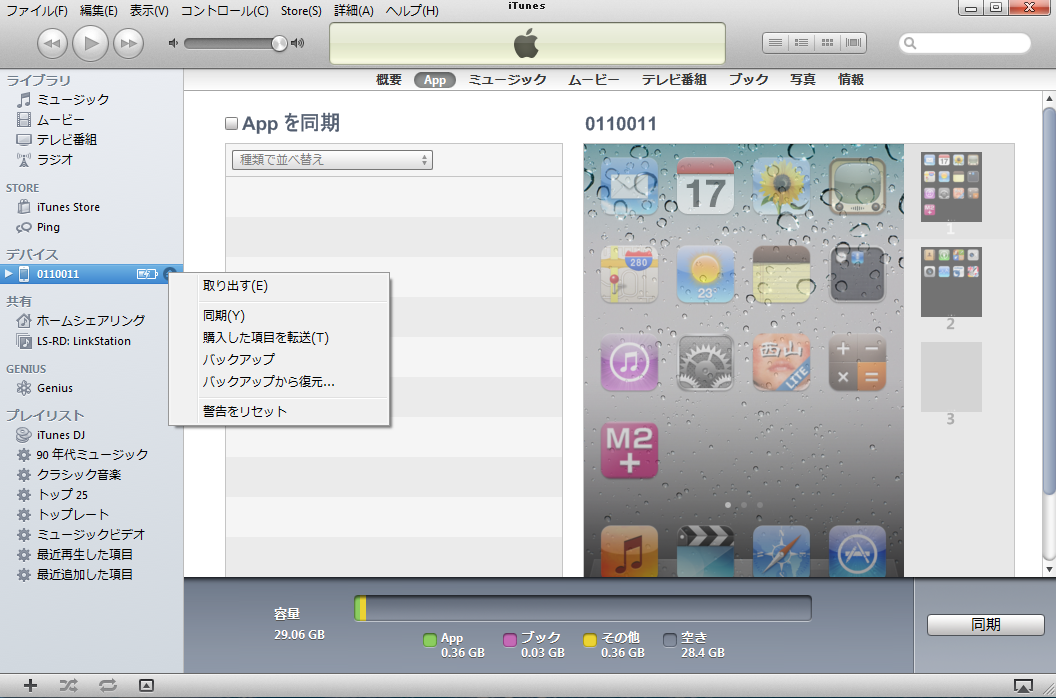This screenshot has width=1056, height=698.
Task: Click the 同期 sync button
Action: 985,625
